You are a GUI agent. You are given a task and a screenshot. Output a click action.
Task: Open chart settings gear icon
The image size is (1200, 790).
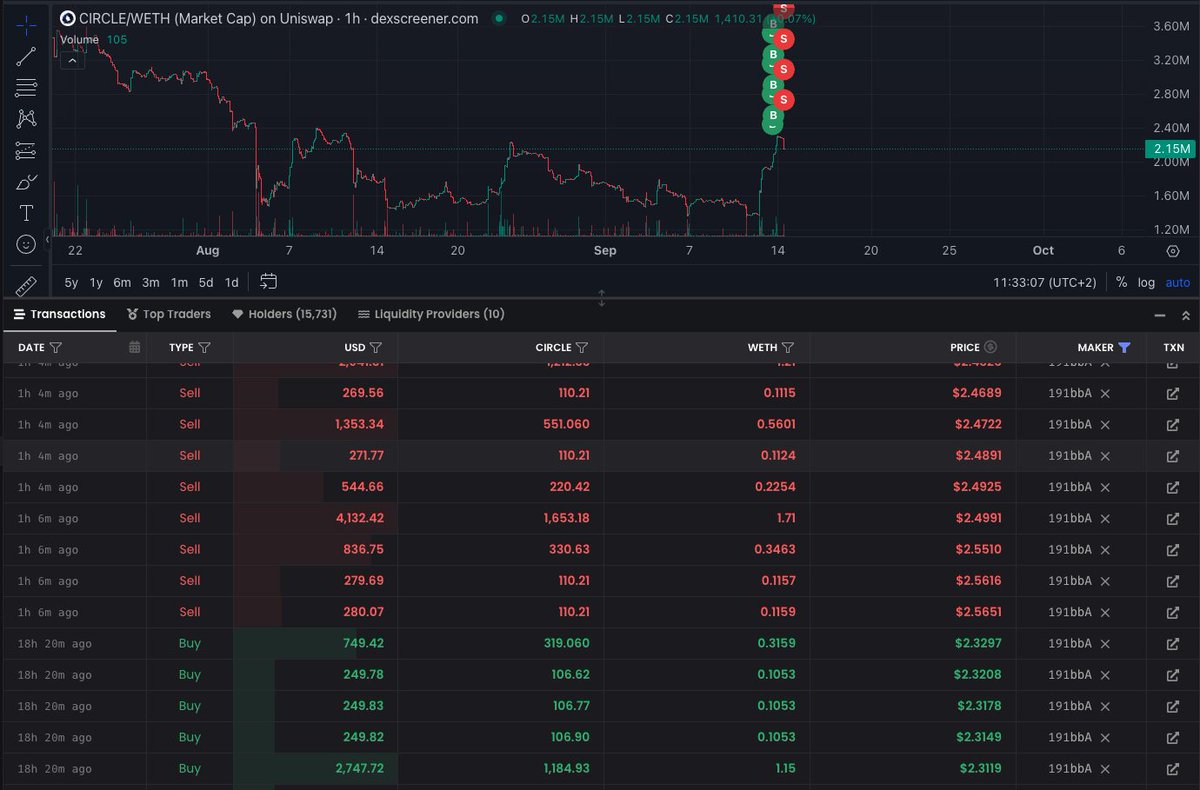click(x=1173, y=251)
